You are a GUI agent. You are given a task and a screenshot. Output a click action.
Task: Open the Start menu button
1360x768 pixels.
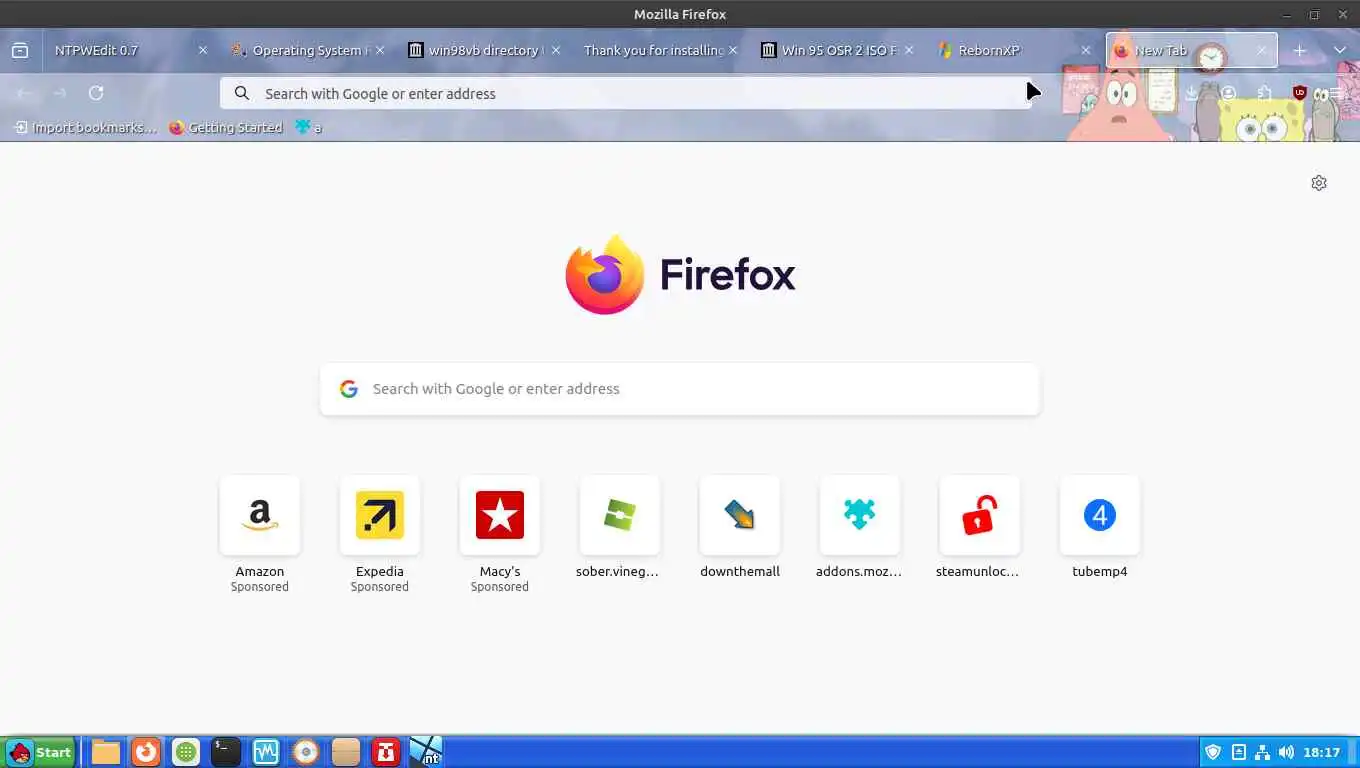coord(40,752)
